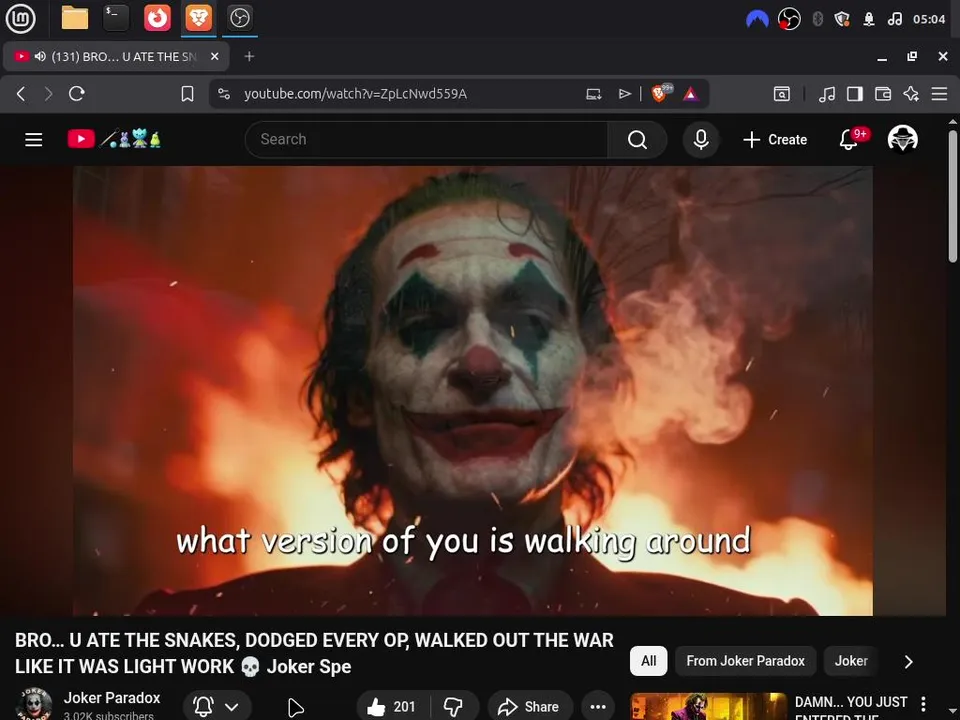This screenshot has height=720, width=960.
Task: Open recommended video thumbnail DAMN... YOU JUST
Action: point(708,707)
